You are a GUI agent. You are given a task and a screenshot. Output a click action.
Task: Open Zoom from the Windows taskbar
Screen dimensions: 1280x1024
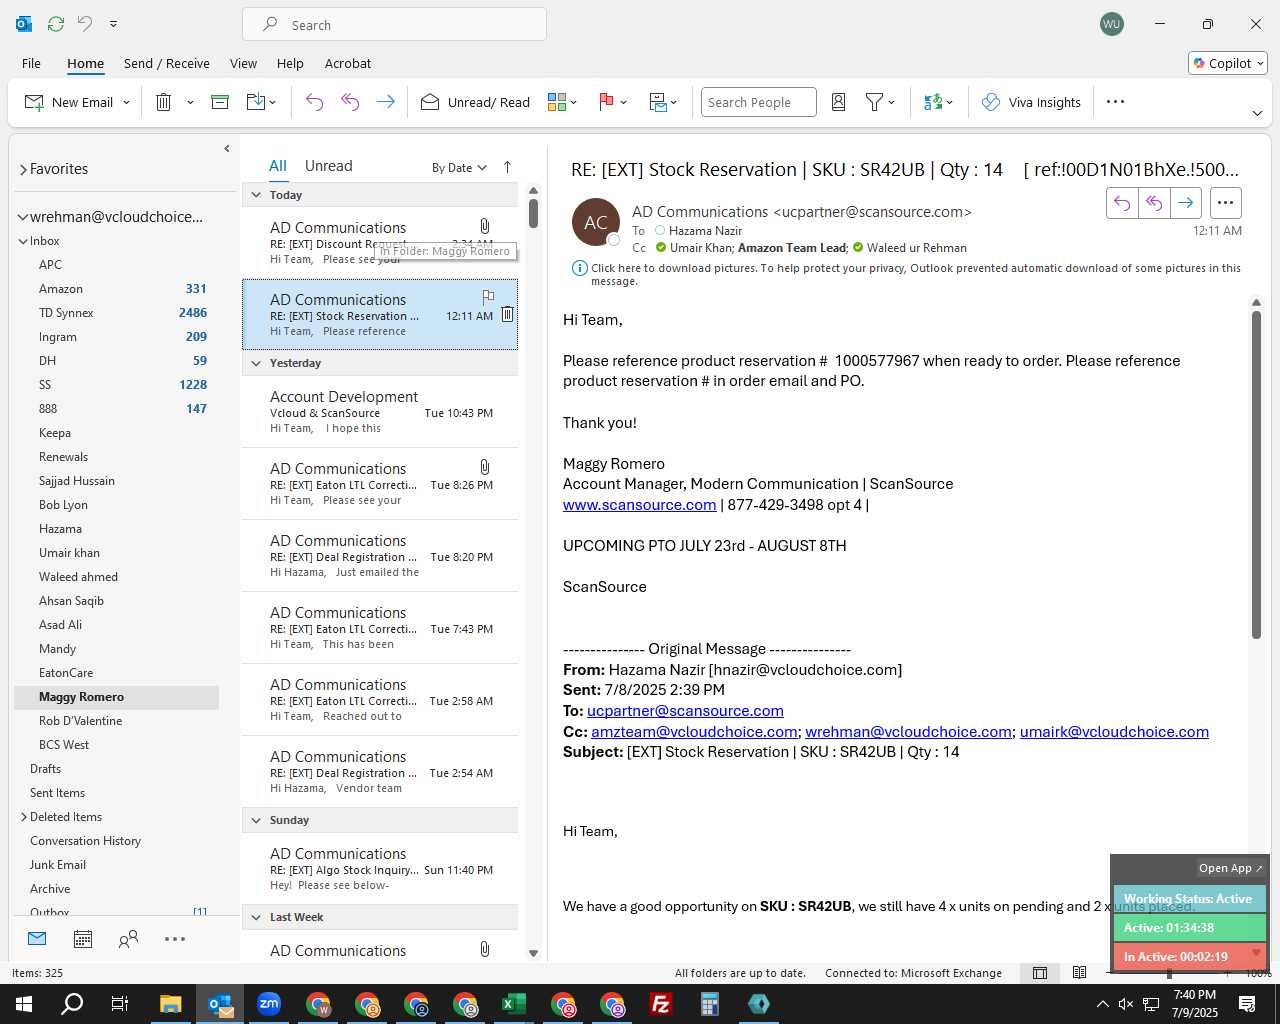tap(269, 1004)
